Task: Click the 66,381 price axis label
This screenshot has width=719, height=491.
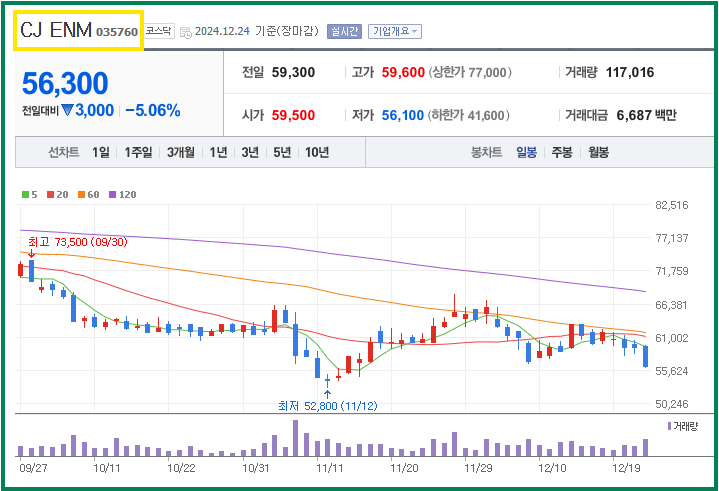Action: click(x=672, y=305)
